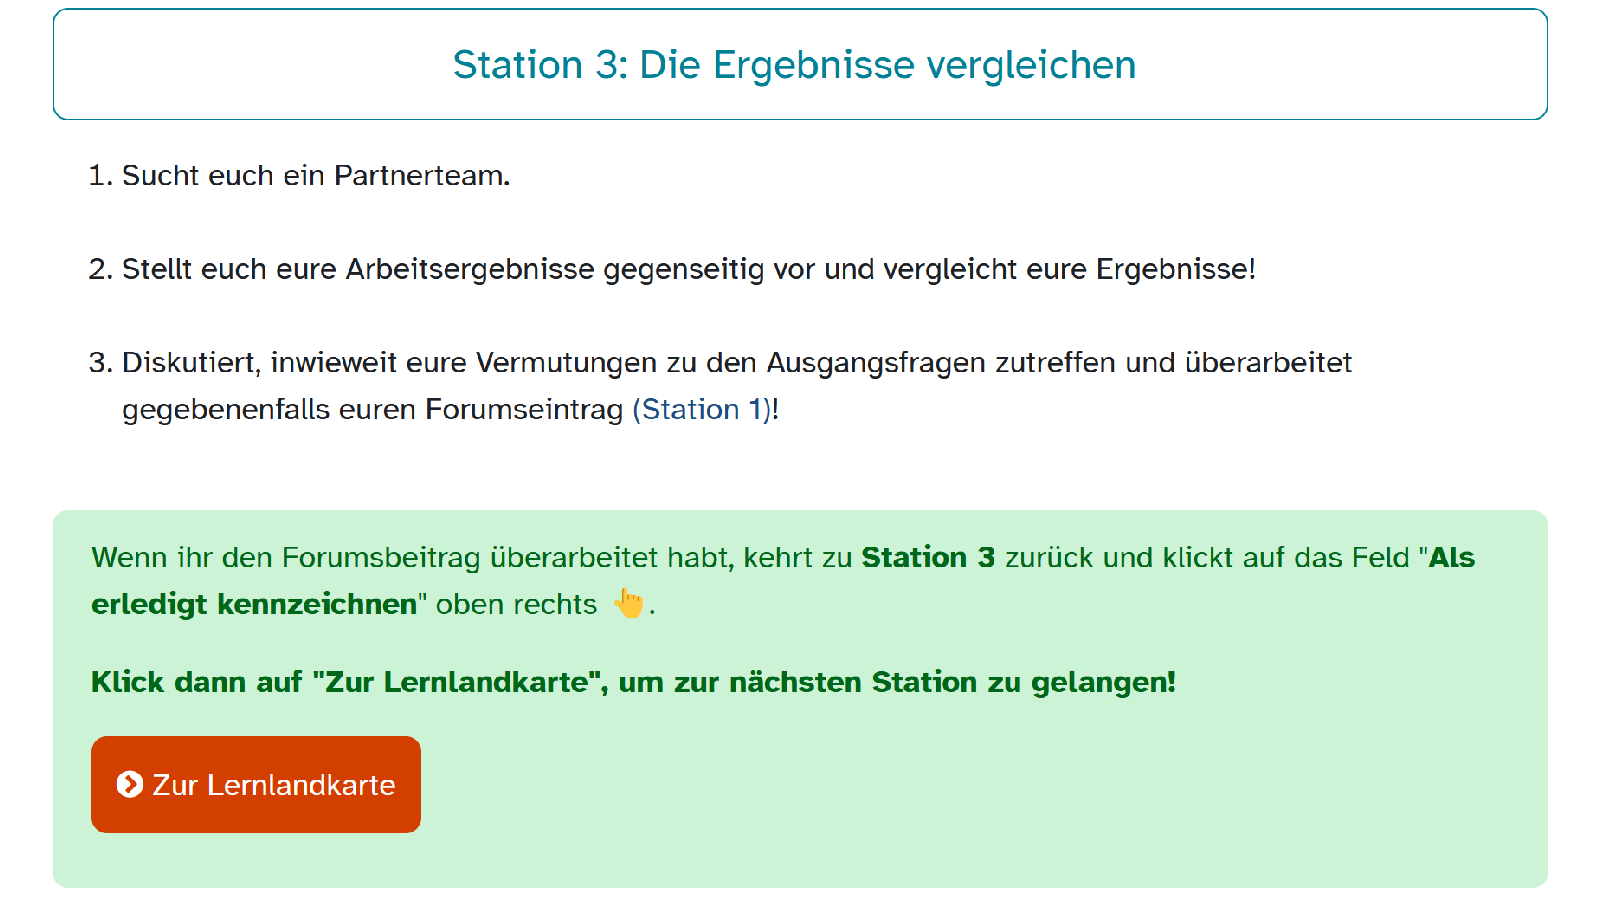Click the list number "2." marker
The width and height of the screenshot is (1600, 900).
point(100,270)
